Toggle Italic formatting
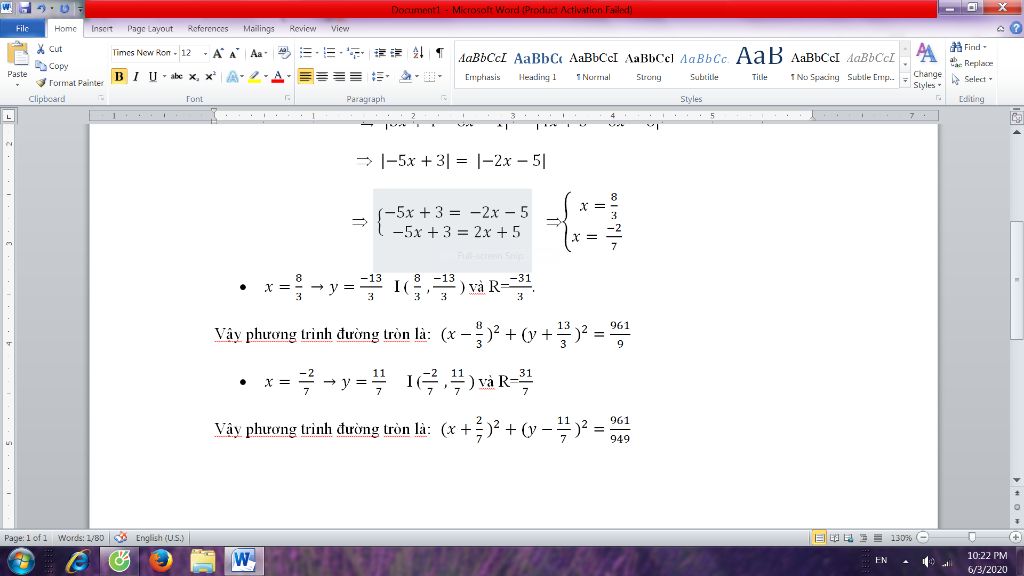 [136, 76]
